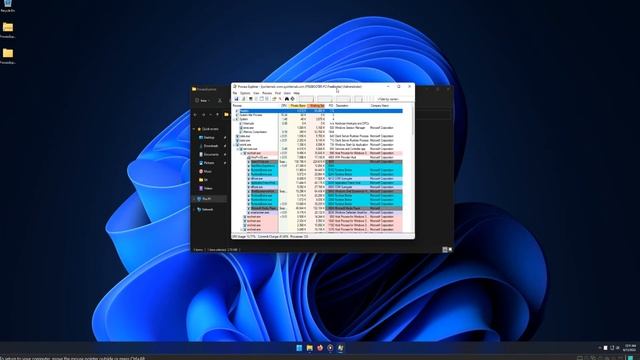This screenshot has height=360, width=640.
Task: Click the Back arrow in File Explorer
Action: (x=196, y=115)
